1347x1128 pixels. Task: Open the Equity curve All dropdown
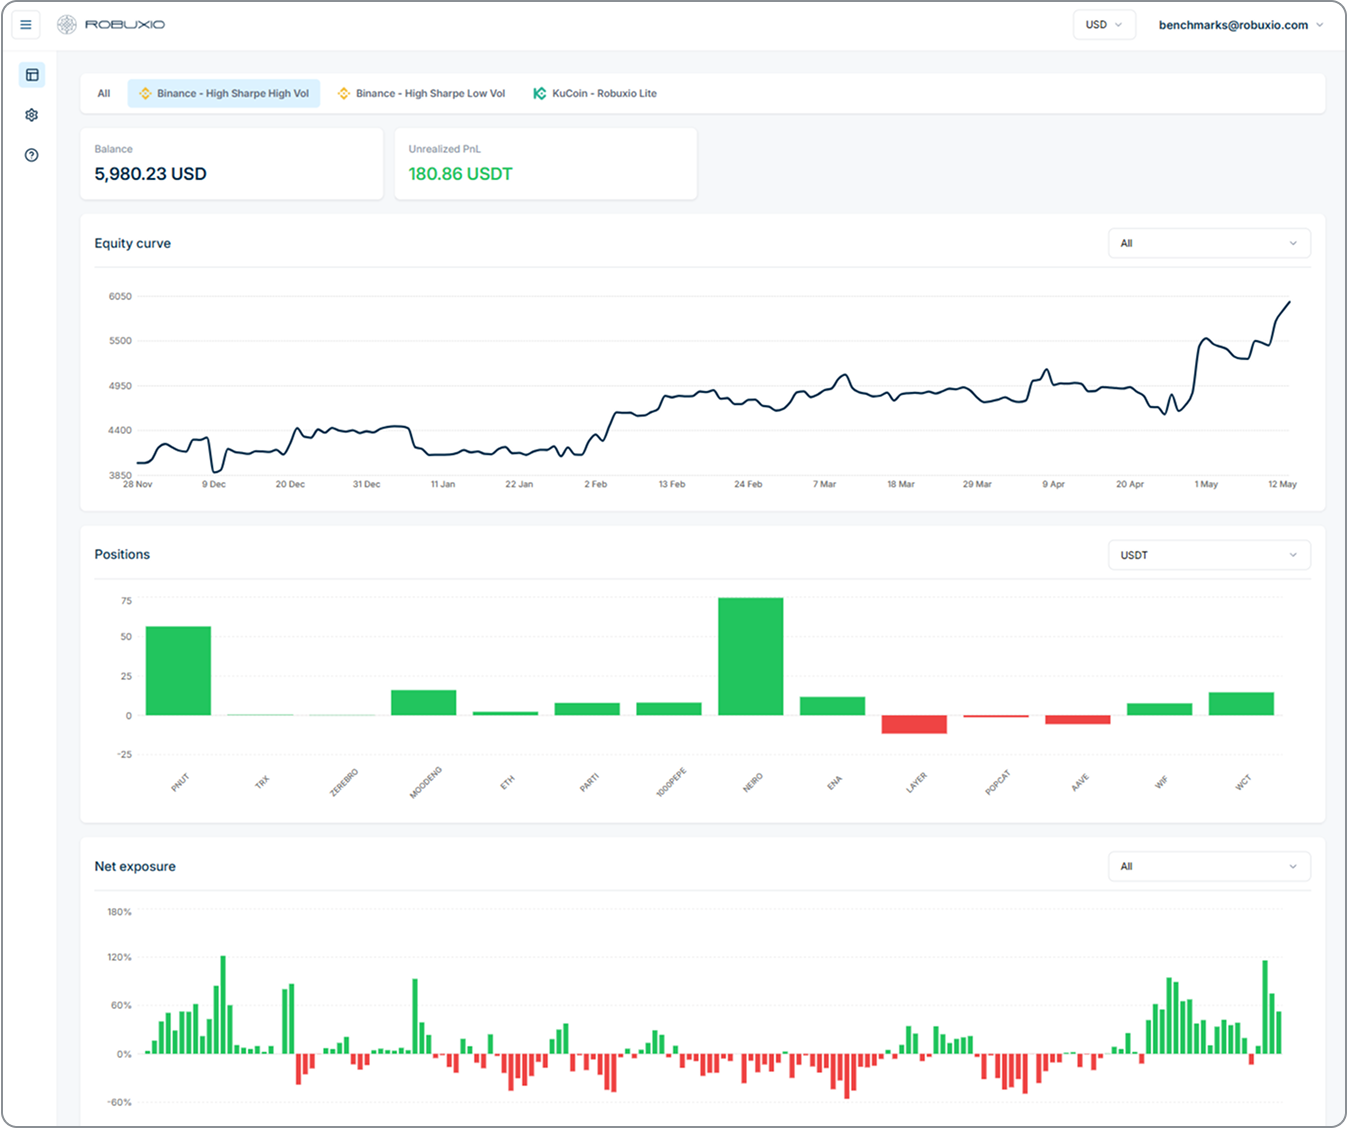(1208, 243)
